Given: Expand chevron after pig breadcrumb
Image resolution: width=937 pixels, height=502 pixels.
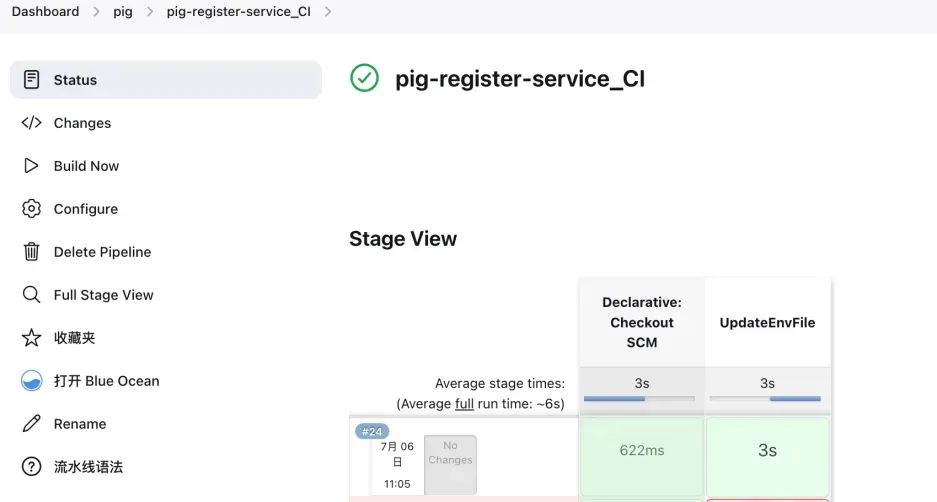Looking at the screenshot, I should pyautogui.click(x=149, y=11).
